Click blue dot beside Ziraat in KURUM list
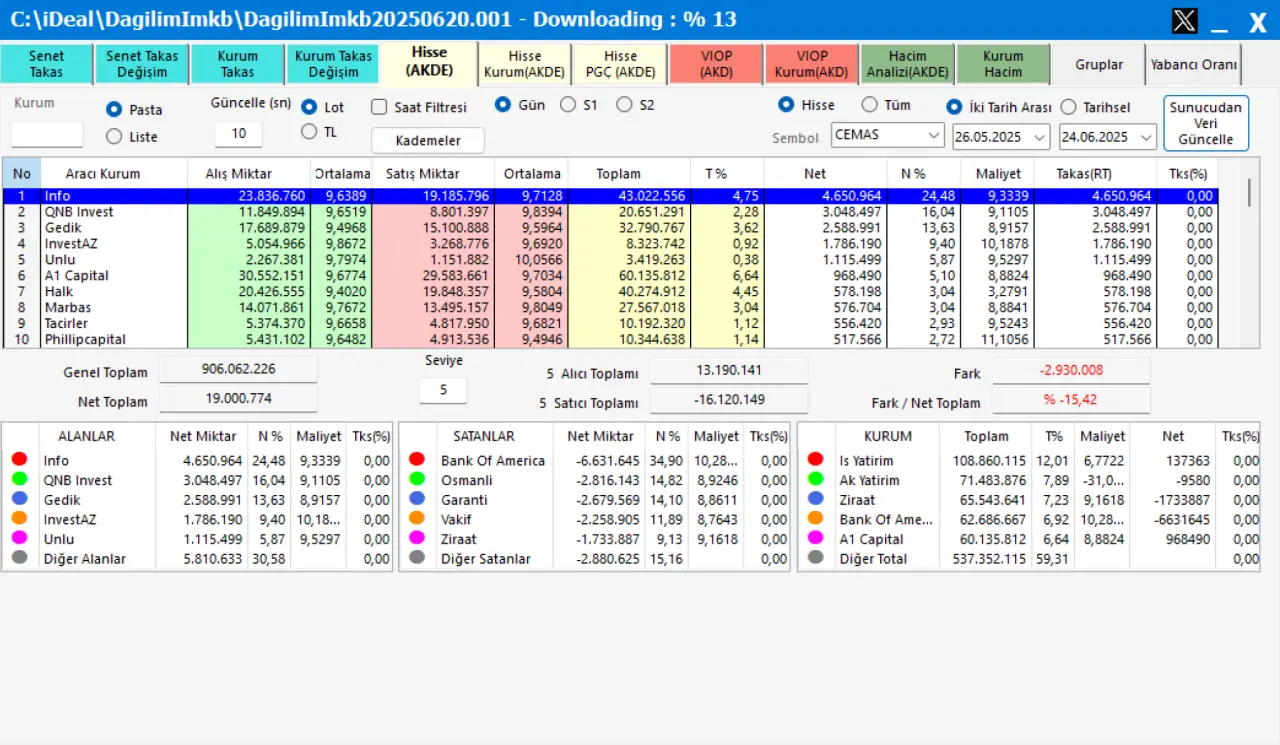1280x745 pixels. click(x=816, y=499)
